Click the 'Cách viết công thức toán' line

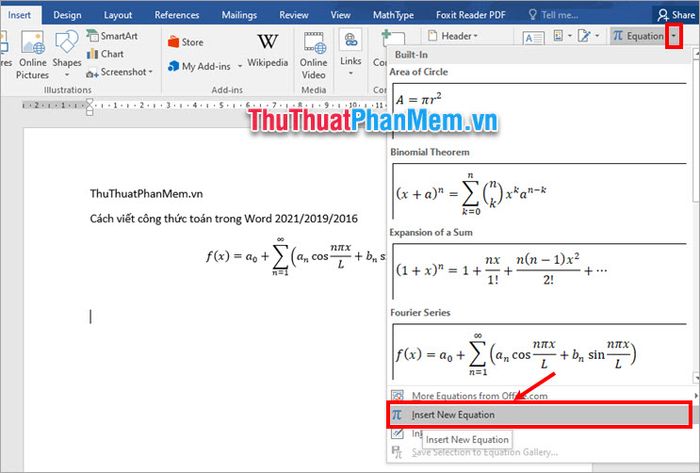pos(224,219)
